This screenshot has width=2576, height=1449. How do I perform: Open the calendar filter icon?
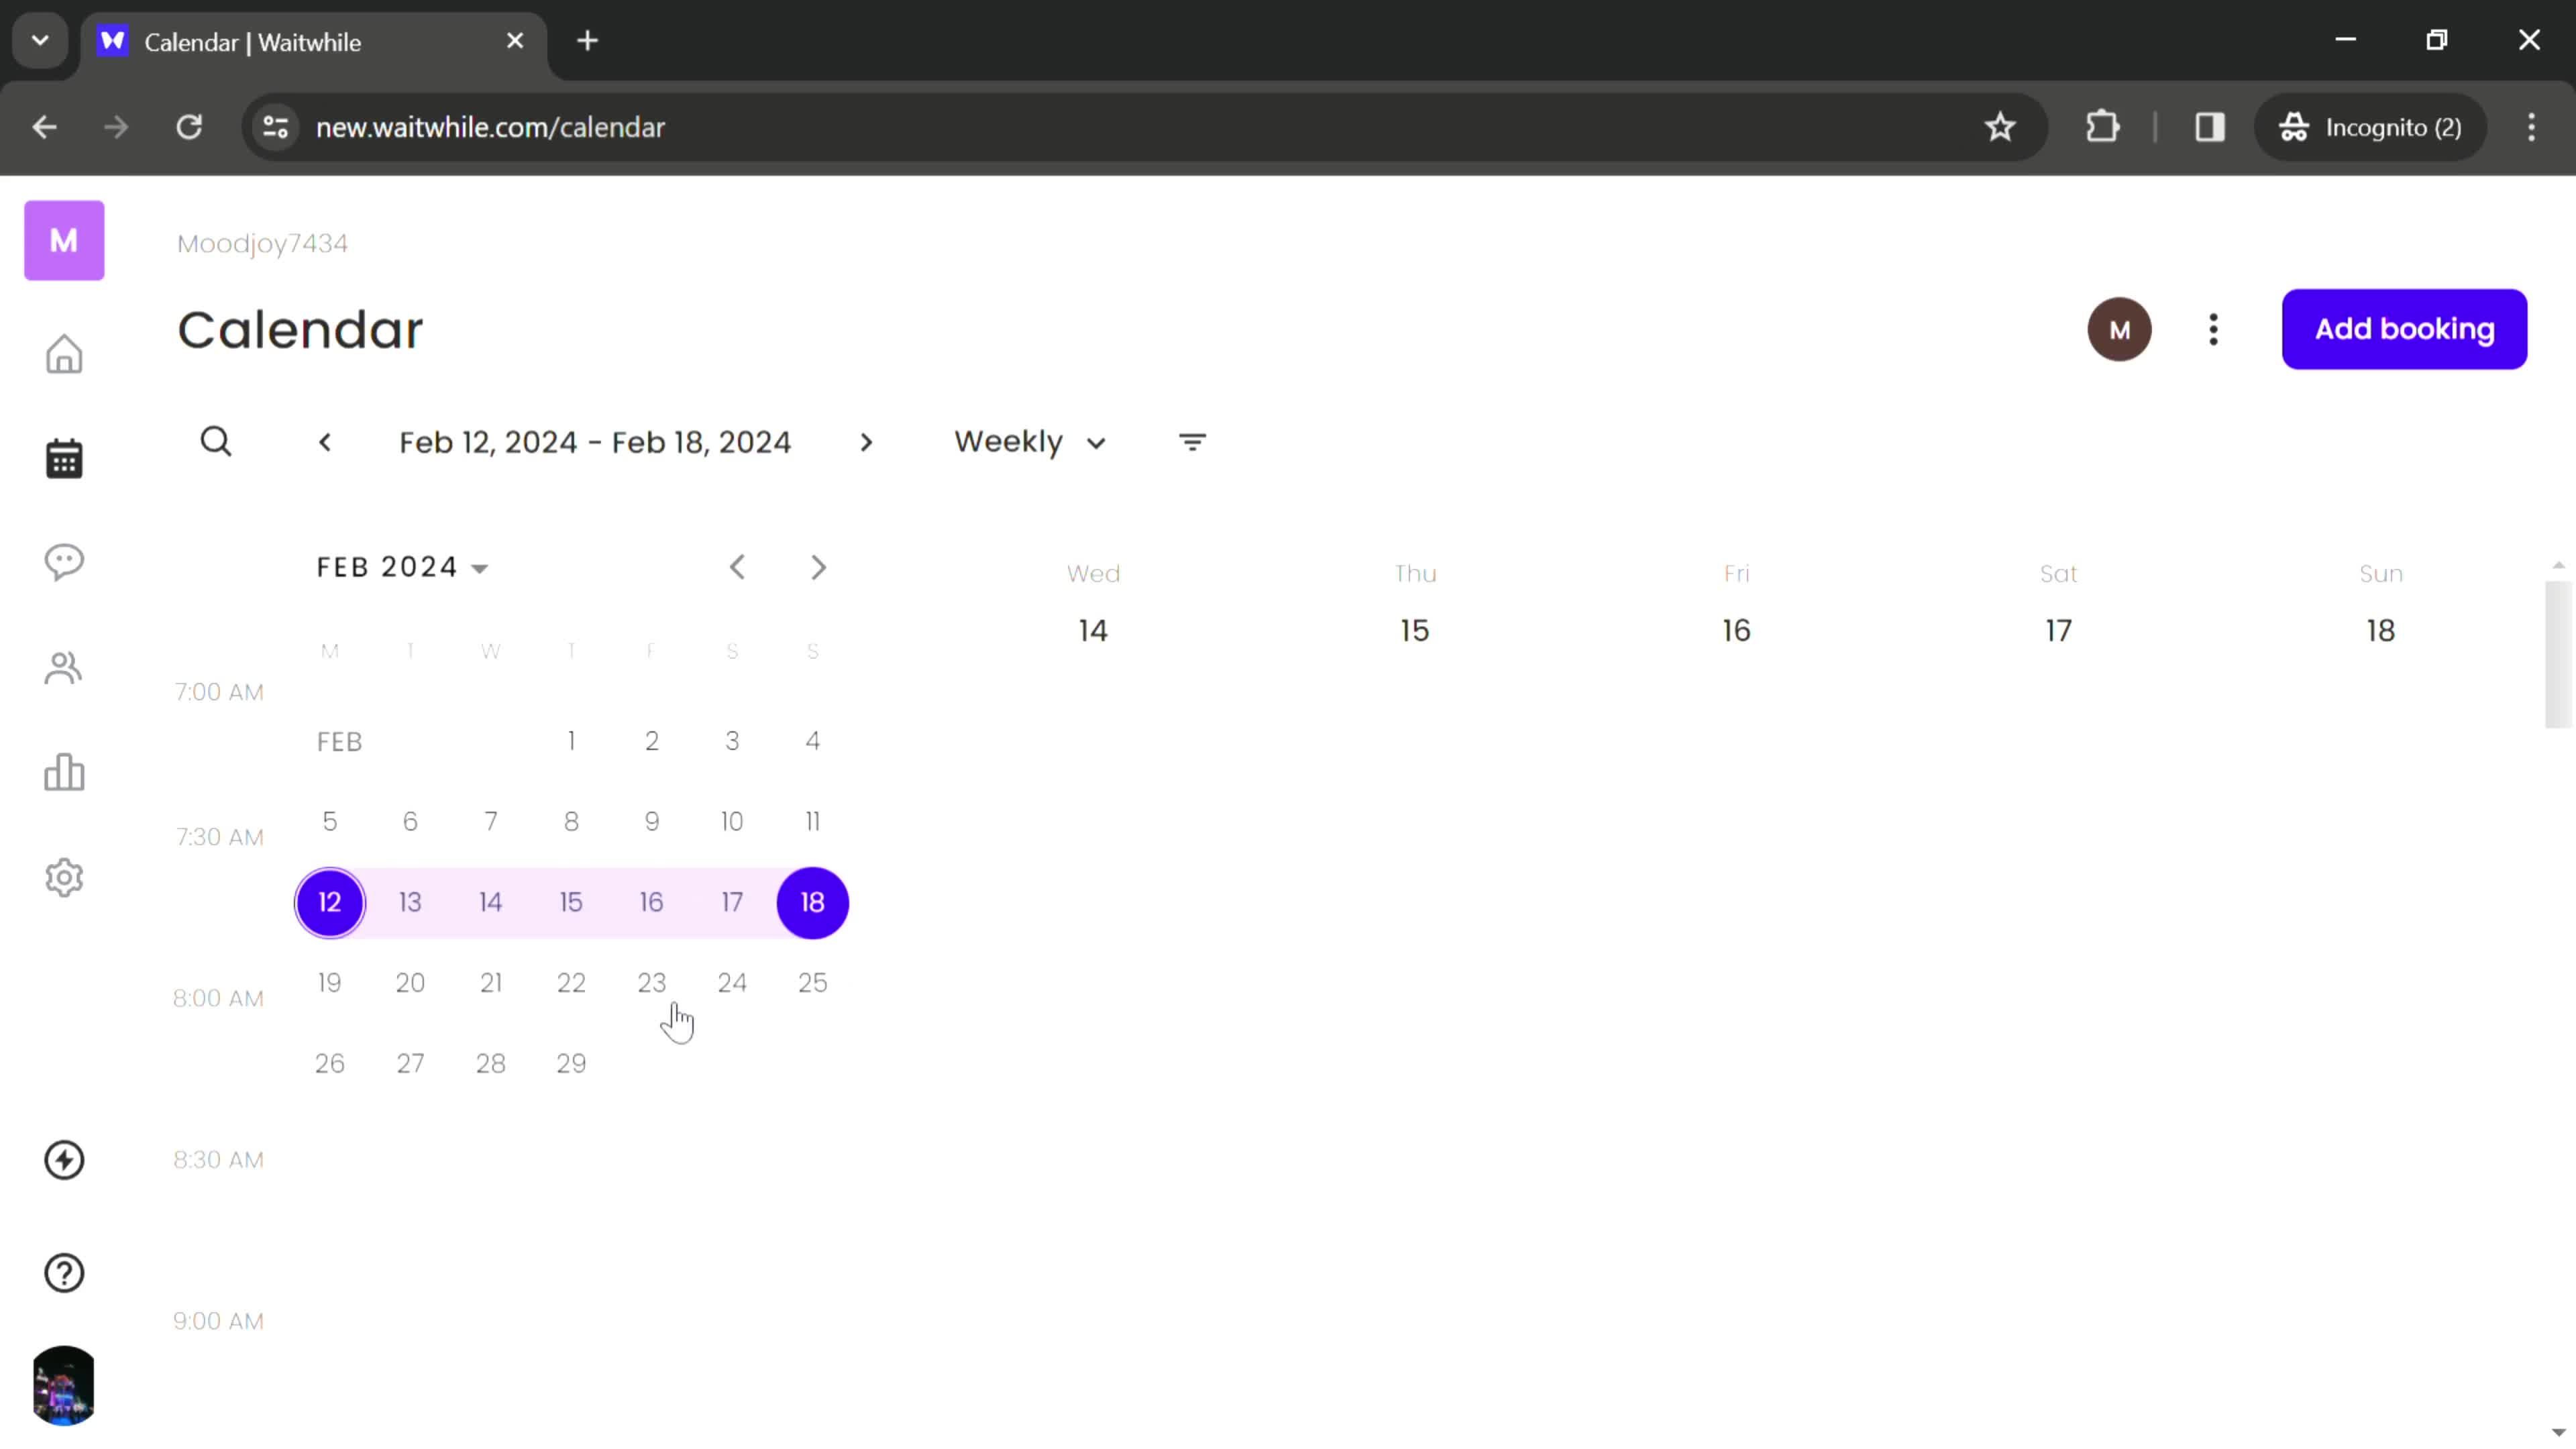[1192, 442]
